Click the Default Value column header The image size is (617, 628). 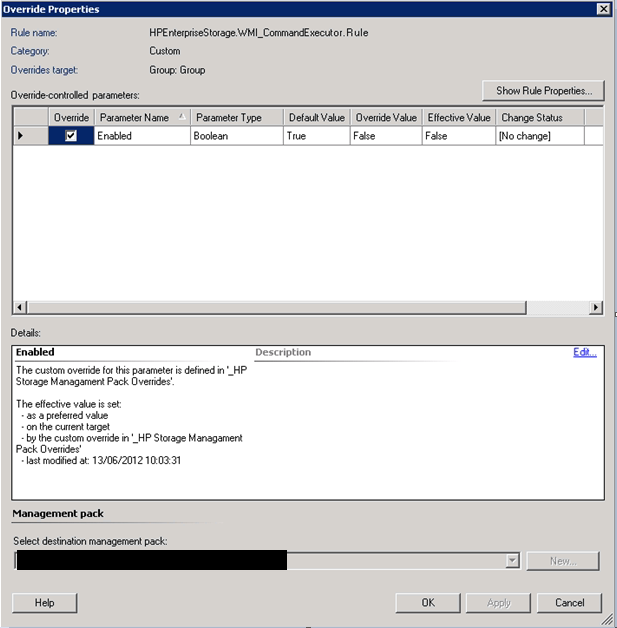pyautogui.click(x=316, y=117)
